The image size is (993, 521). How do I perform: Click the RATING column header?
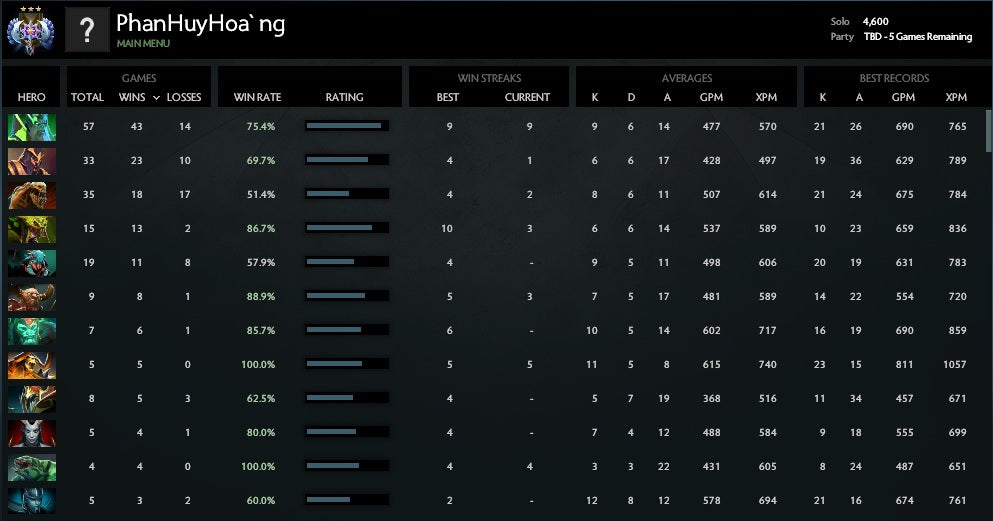click(x=344, y=98)
